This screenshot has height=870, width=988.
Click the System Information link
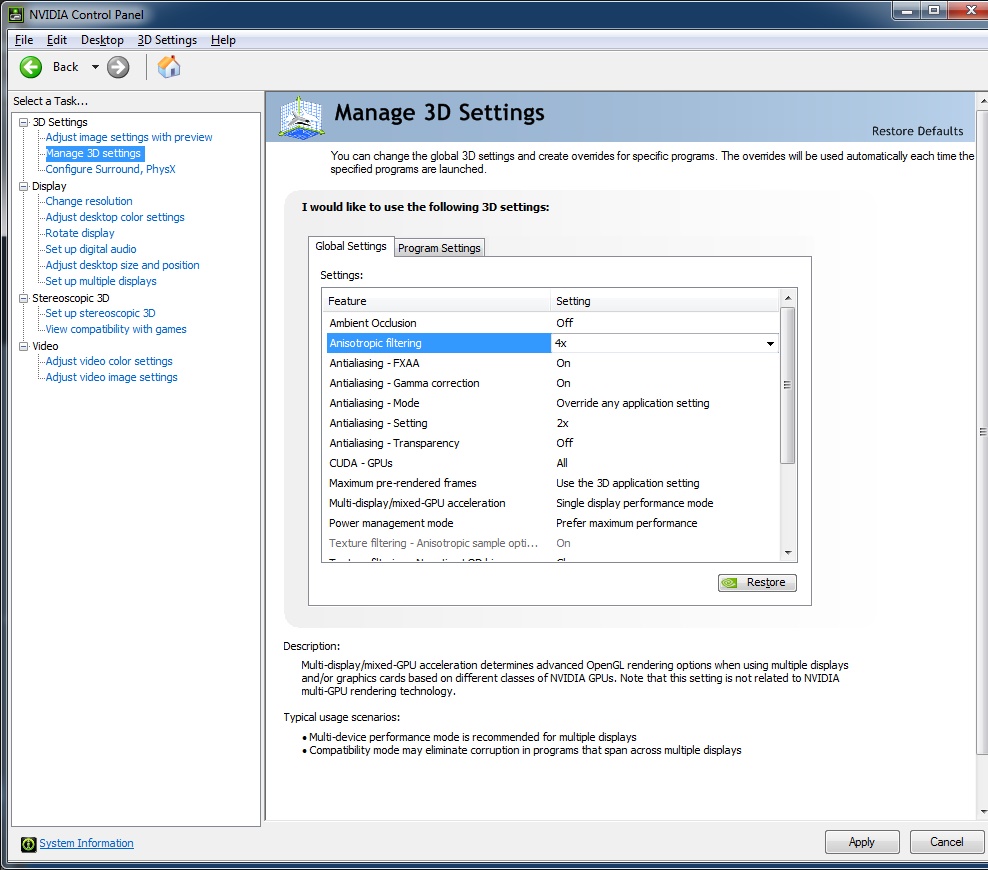pos(86,843)
